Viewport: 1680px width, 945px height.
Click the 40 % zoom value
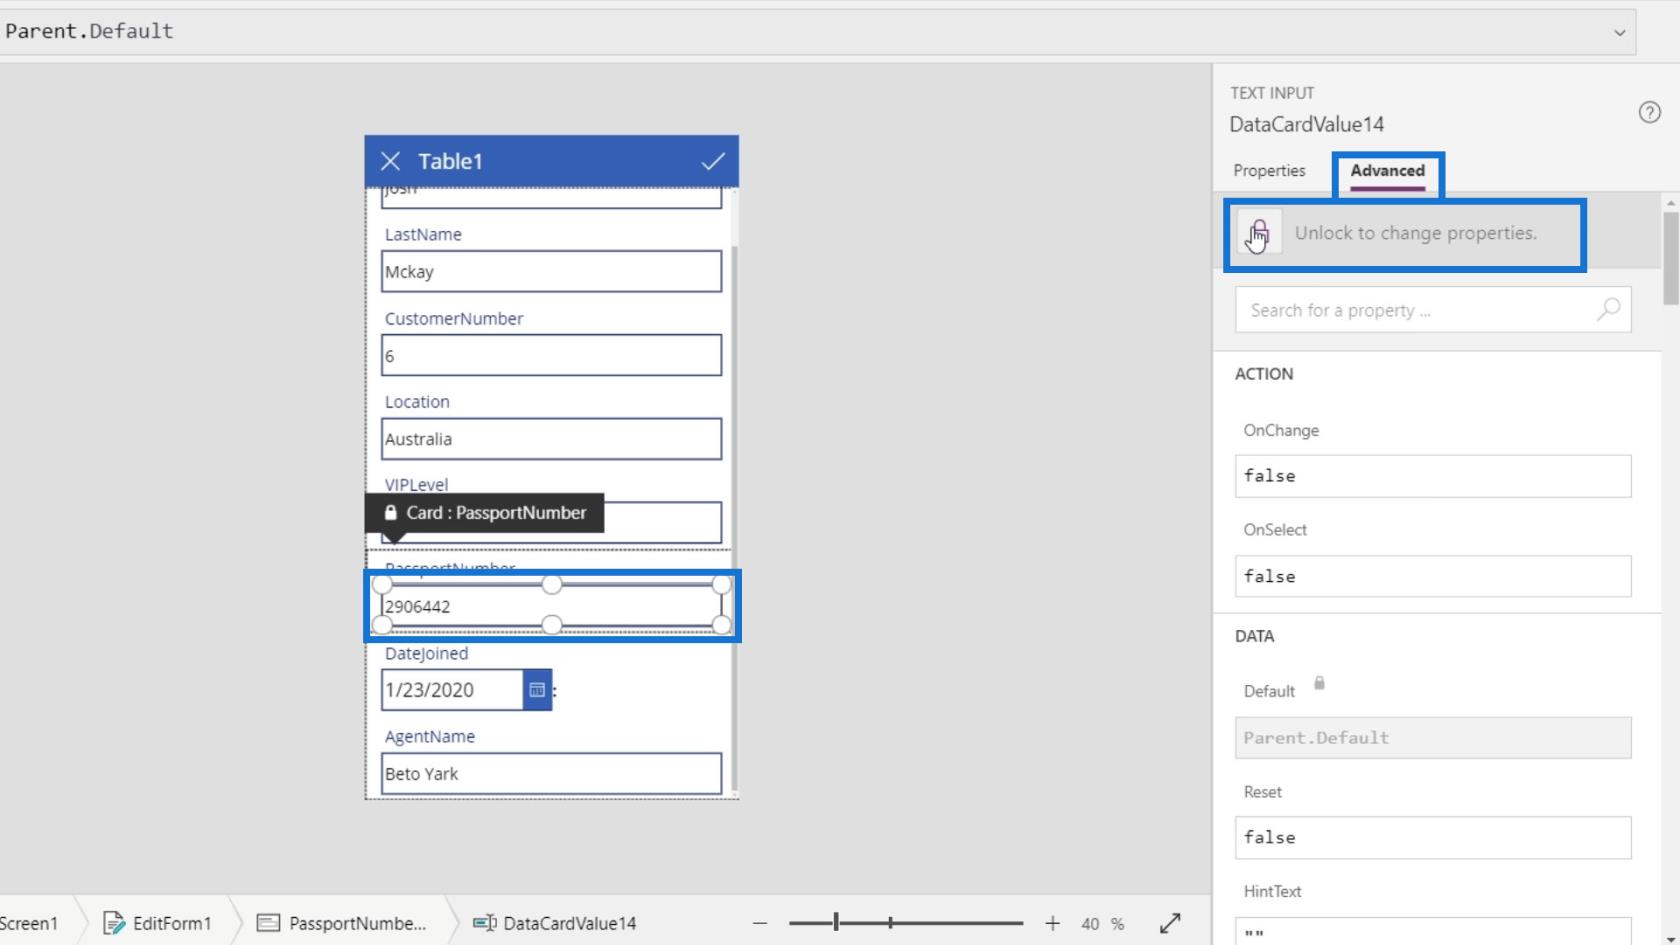tap(1102, 923)
